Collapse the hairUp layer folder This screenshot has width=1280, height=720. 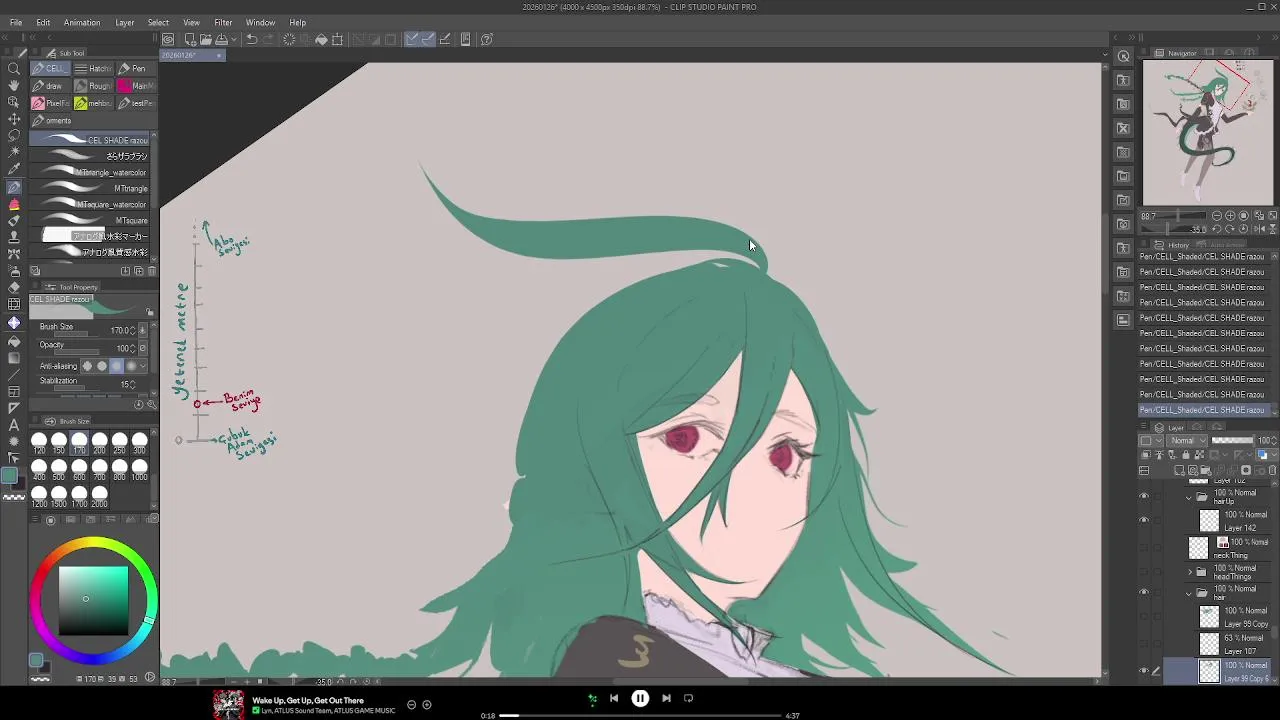[x=1189, y=497]
